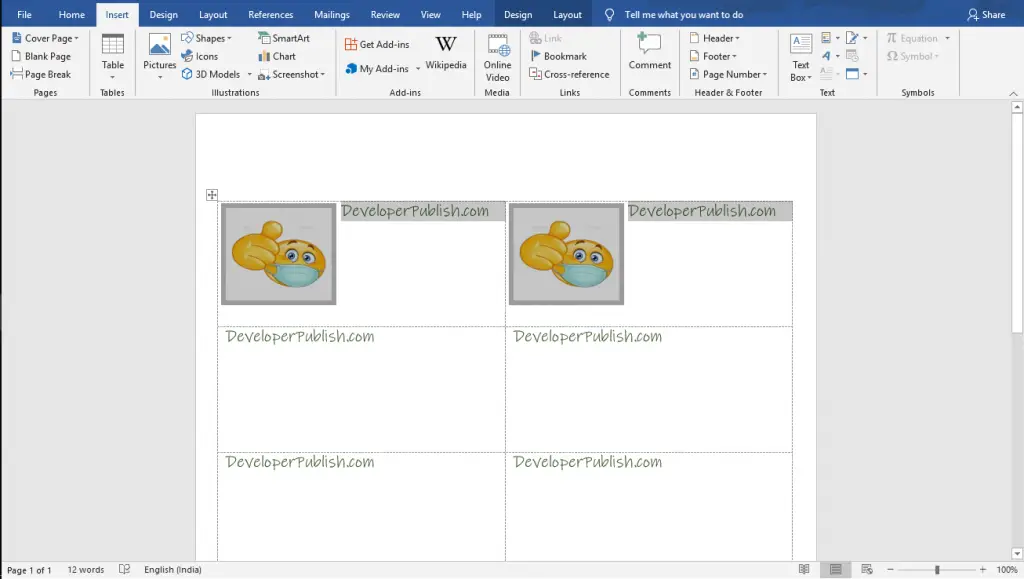
Task: Insert a Cross-reference
Action: point(569,74)
